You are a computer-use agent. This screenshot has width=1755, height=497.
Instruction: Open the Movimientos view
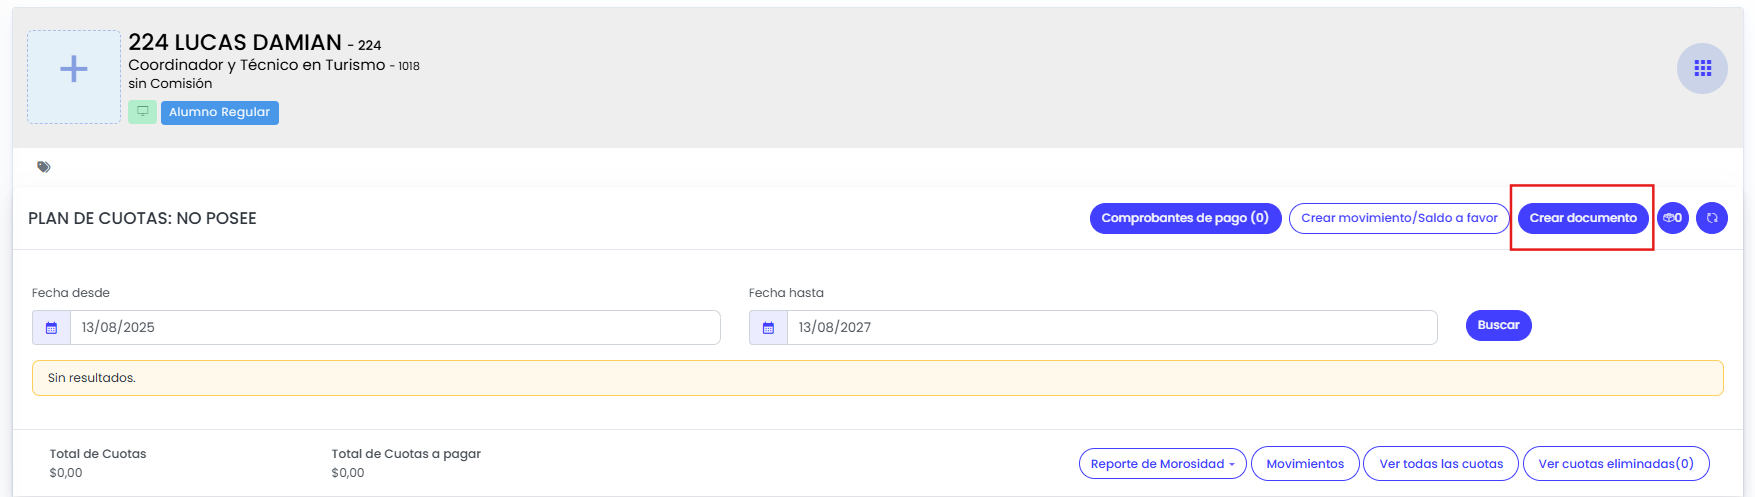point(1305,464)
